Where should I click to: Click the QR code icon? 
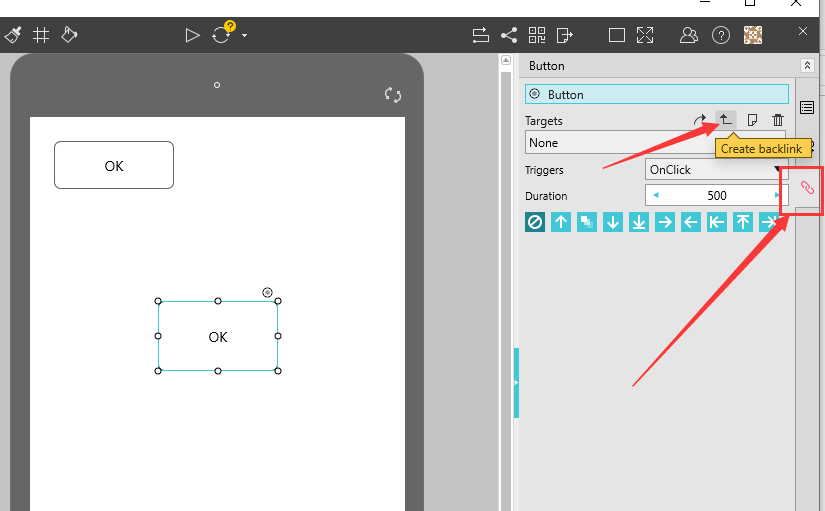coord(537,35)
